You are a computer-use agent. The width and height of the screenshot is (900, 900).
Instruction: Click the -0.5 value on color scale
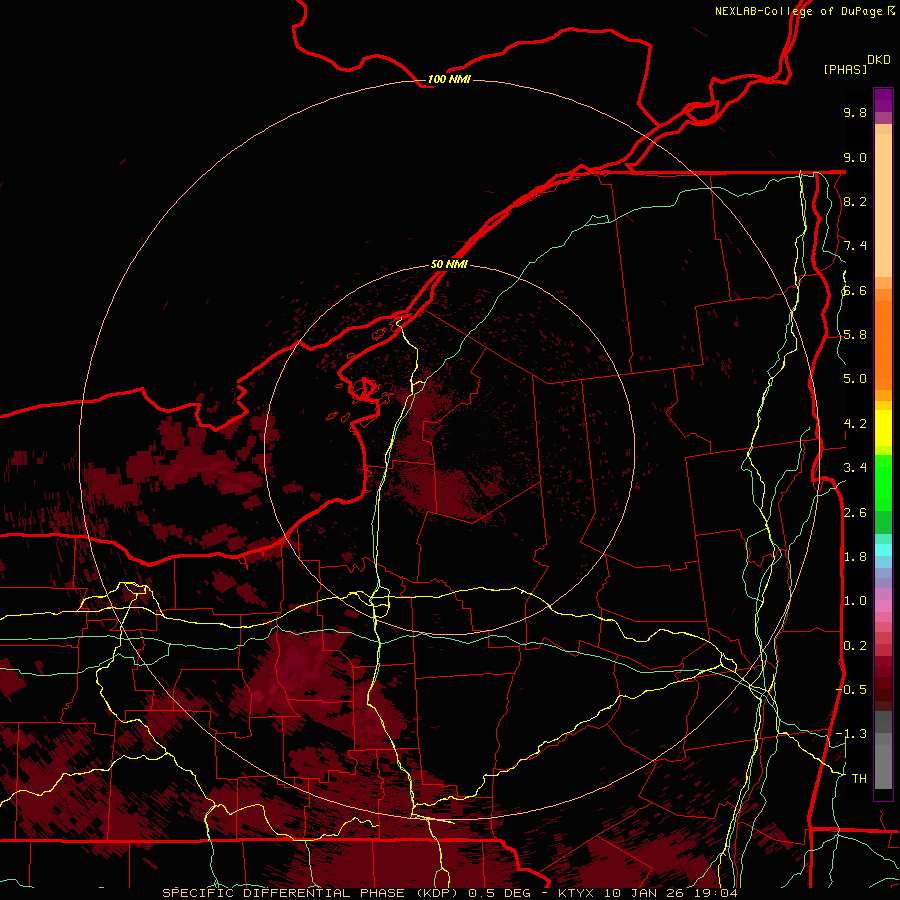click(x=851, y=690)
